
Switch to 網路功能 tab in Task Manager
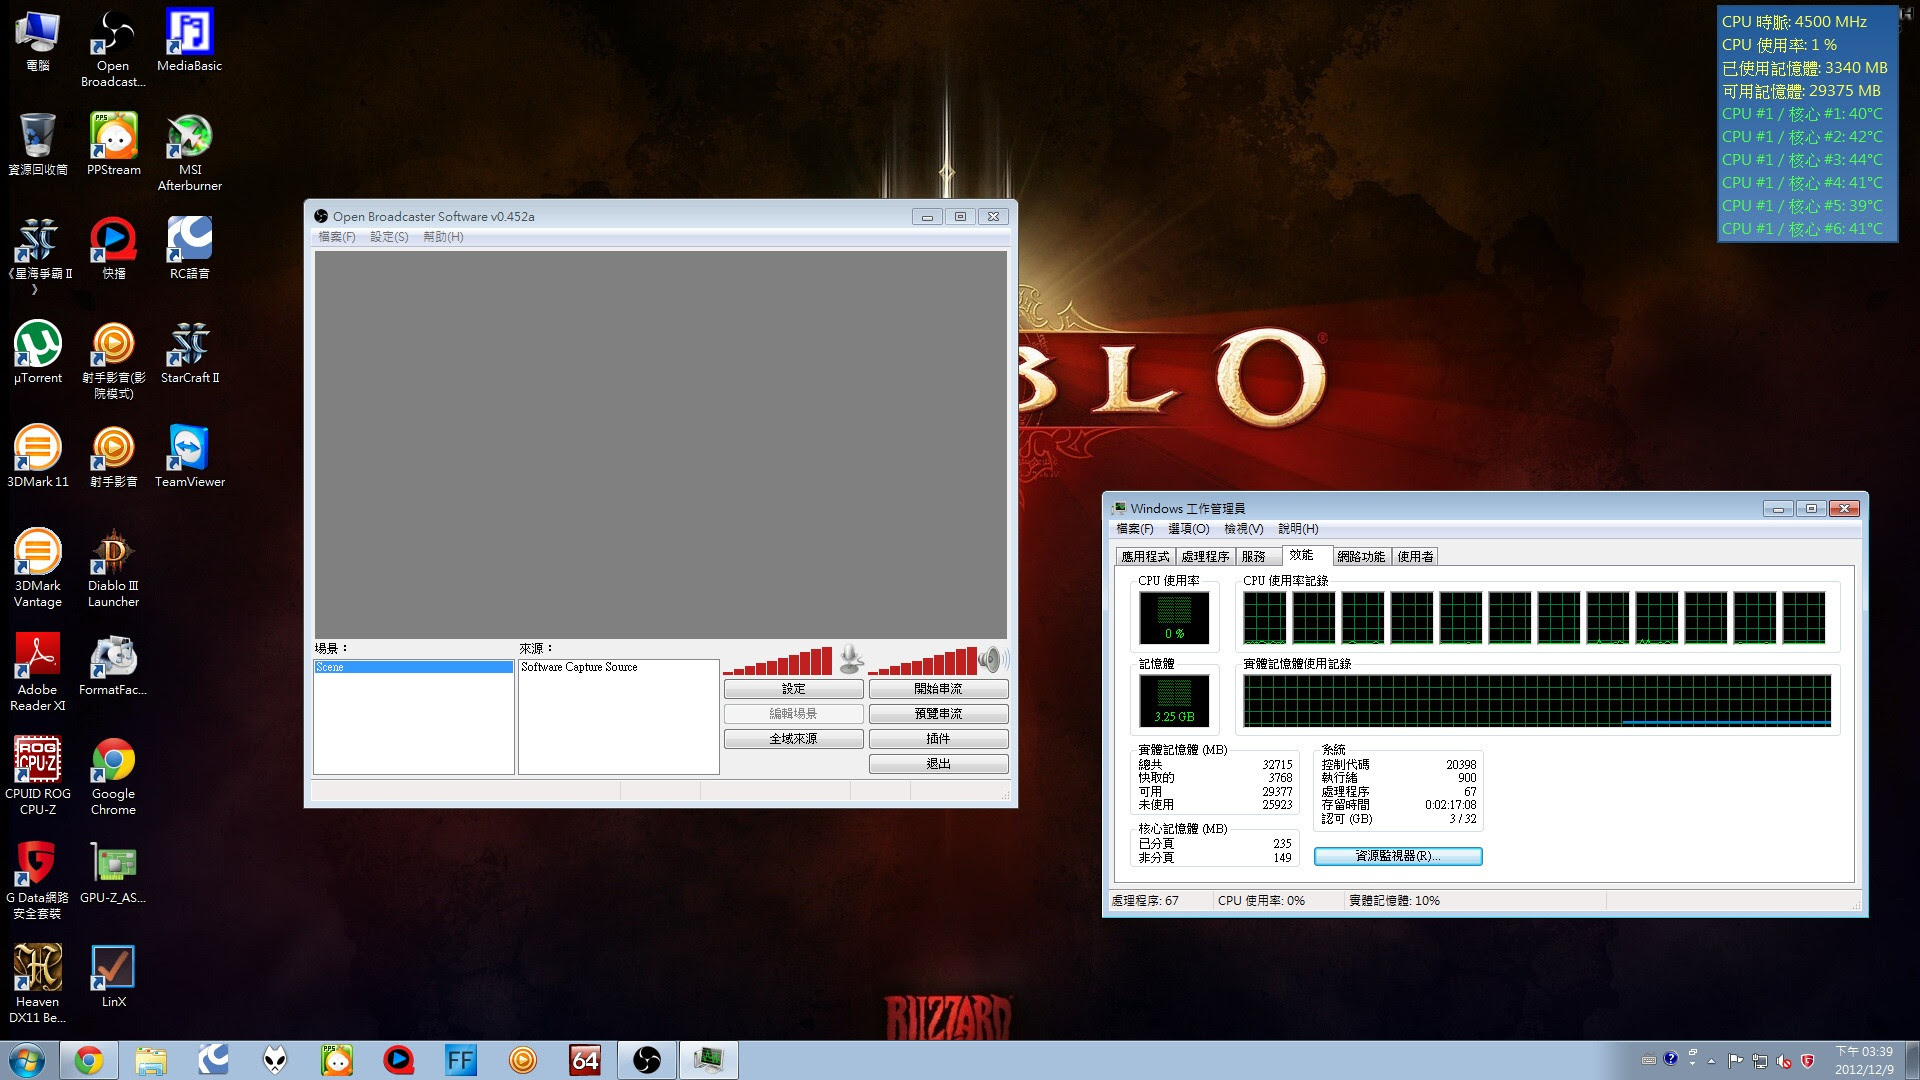coord(1361,557)
